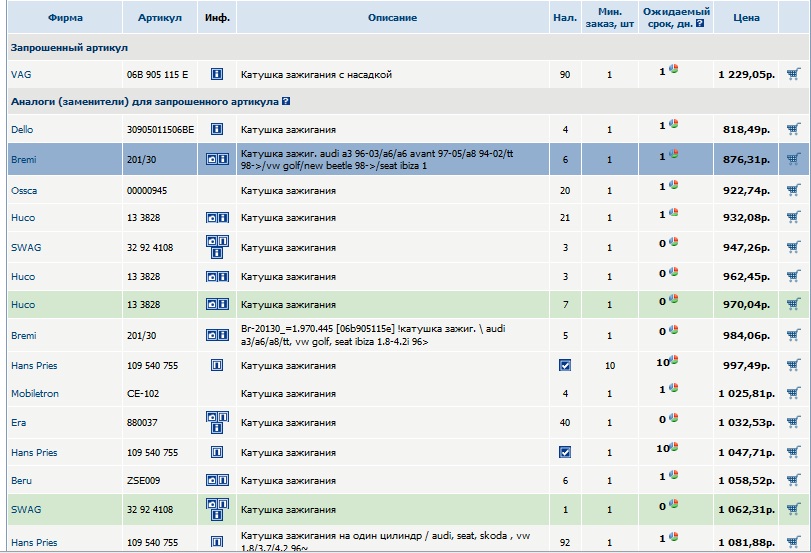Open photo icon in the Era 880037 row
This screenshot has height=553, width=811.
[211, 416]
